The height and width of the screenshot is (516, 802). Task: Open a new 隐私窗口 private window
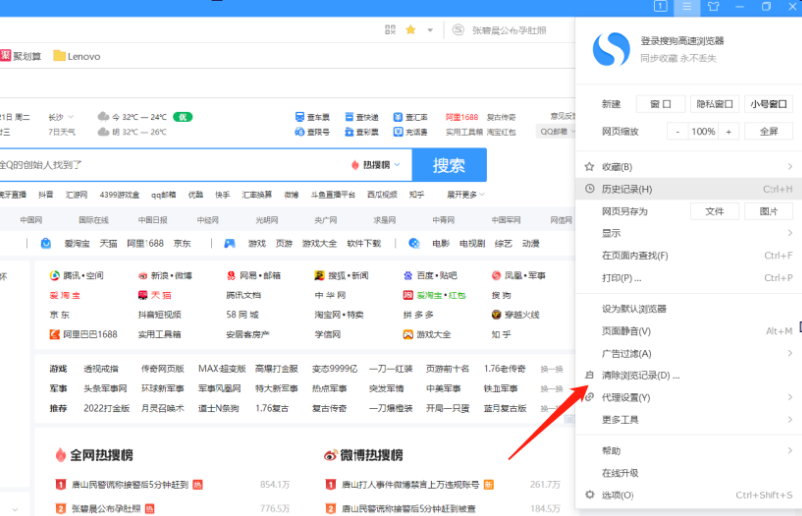click(x=715, y=104)
